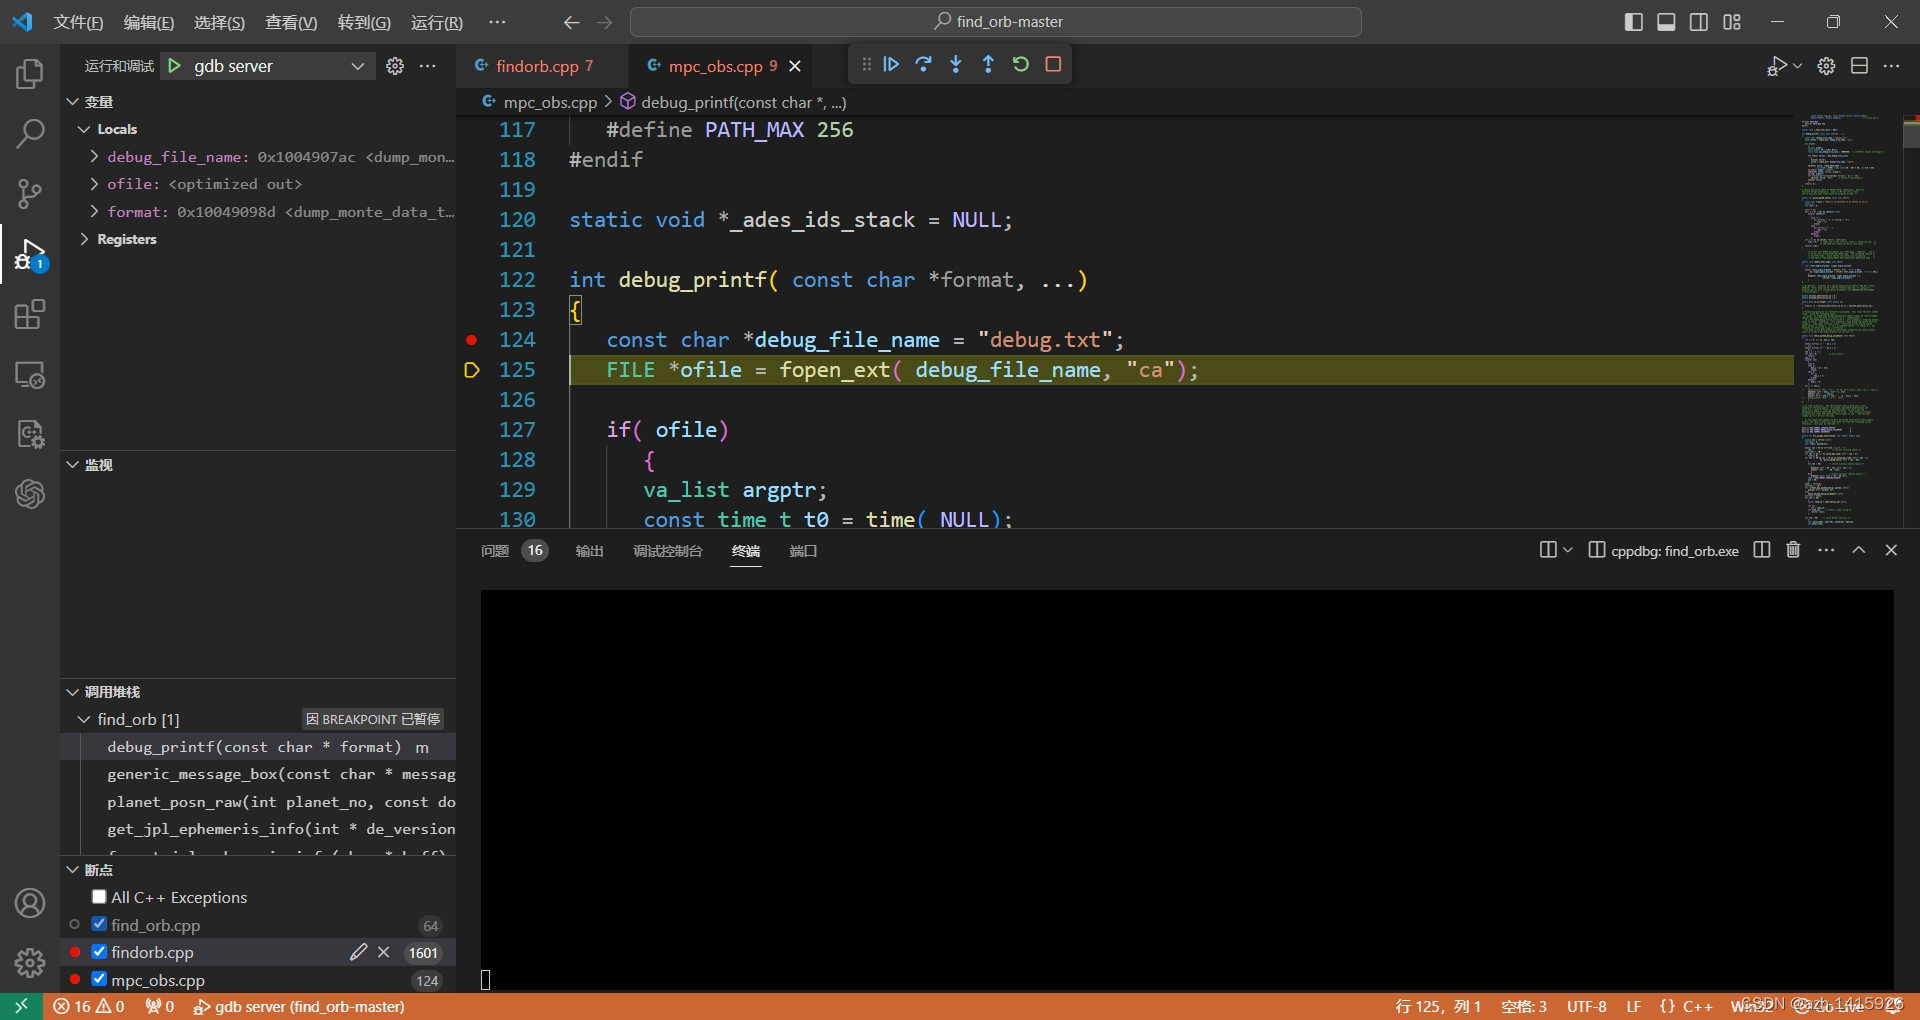Collapse the Locals tree node

(84, 129)
